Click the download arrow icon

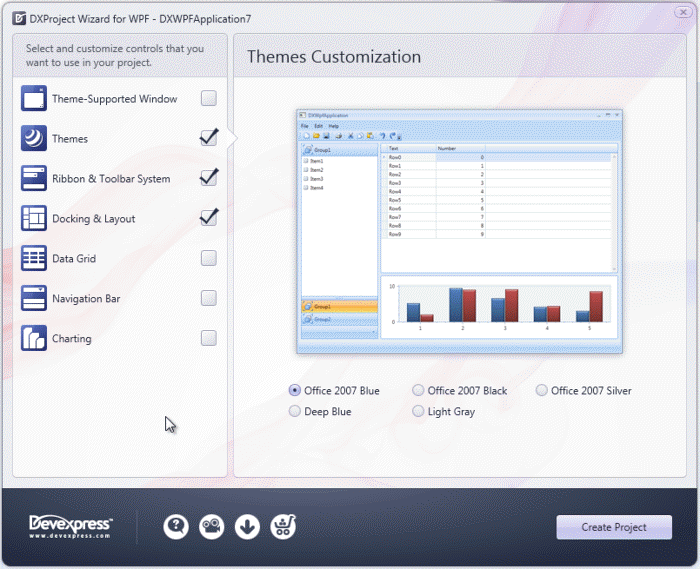coord(247,527)
